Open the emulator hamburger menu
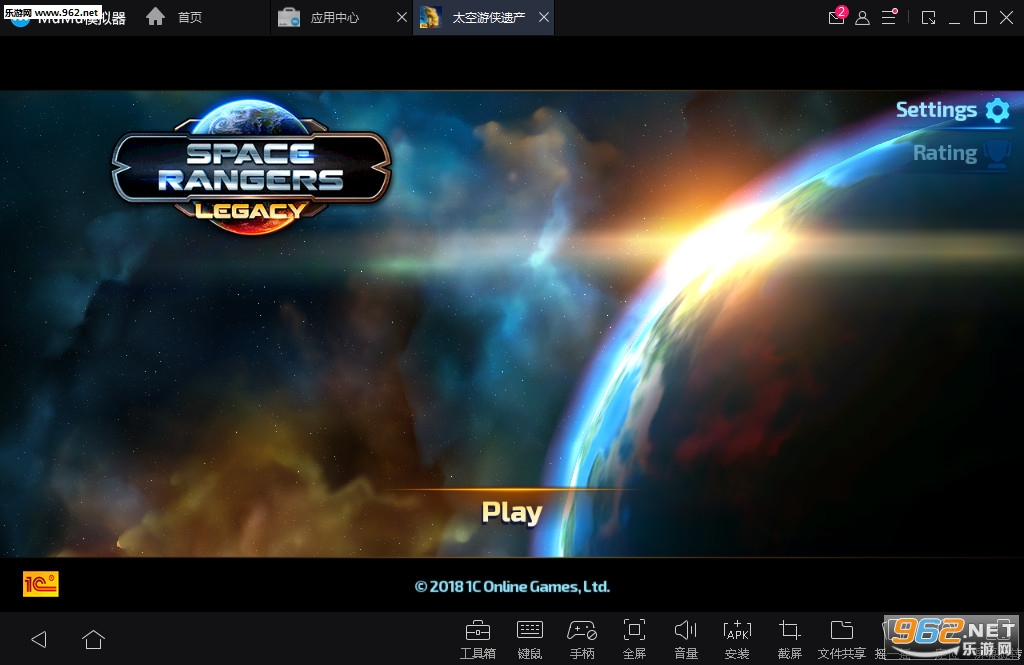Image resolution: width=1024 pixels, height=665 pixels. point(889,17)
